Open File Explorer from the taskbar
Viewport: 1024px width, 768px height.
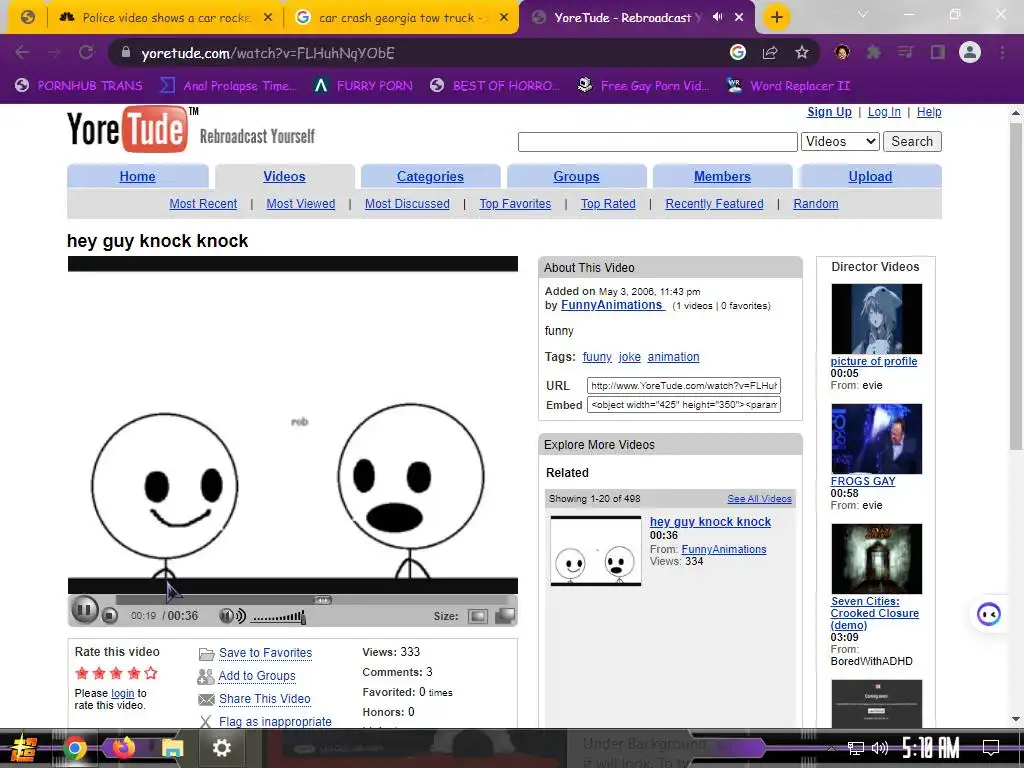tap(172, 748)
